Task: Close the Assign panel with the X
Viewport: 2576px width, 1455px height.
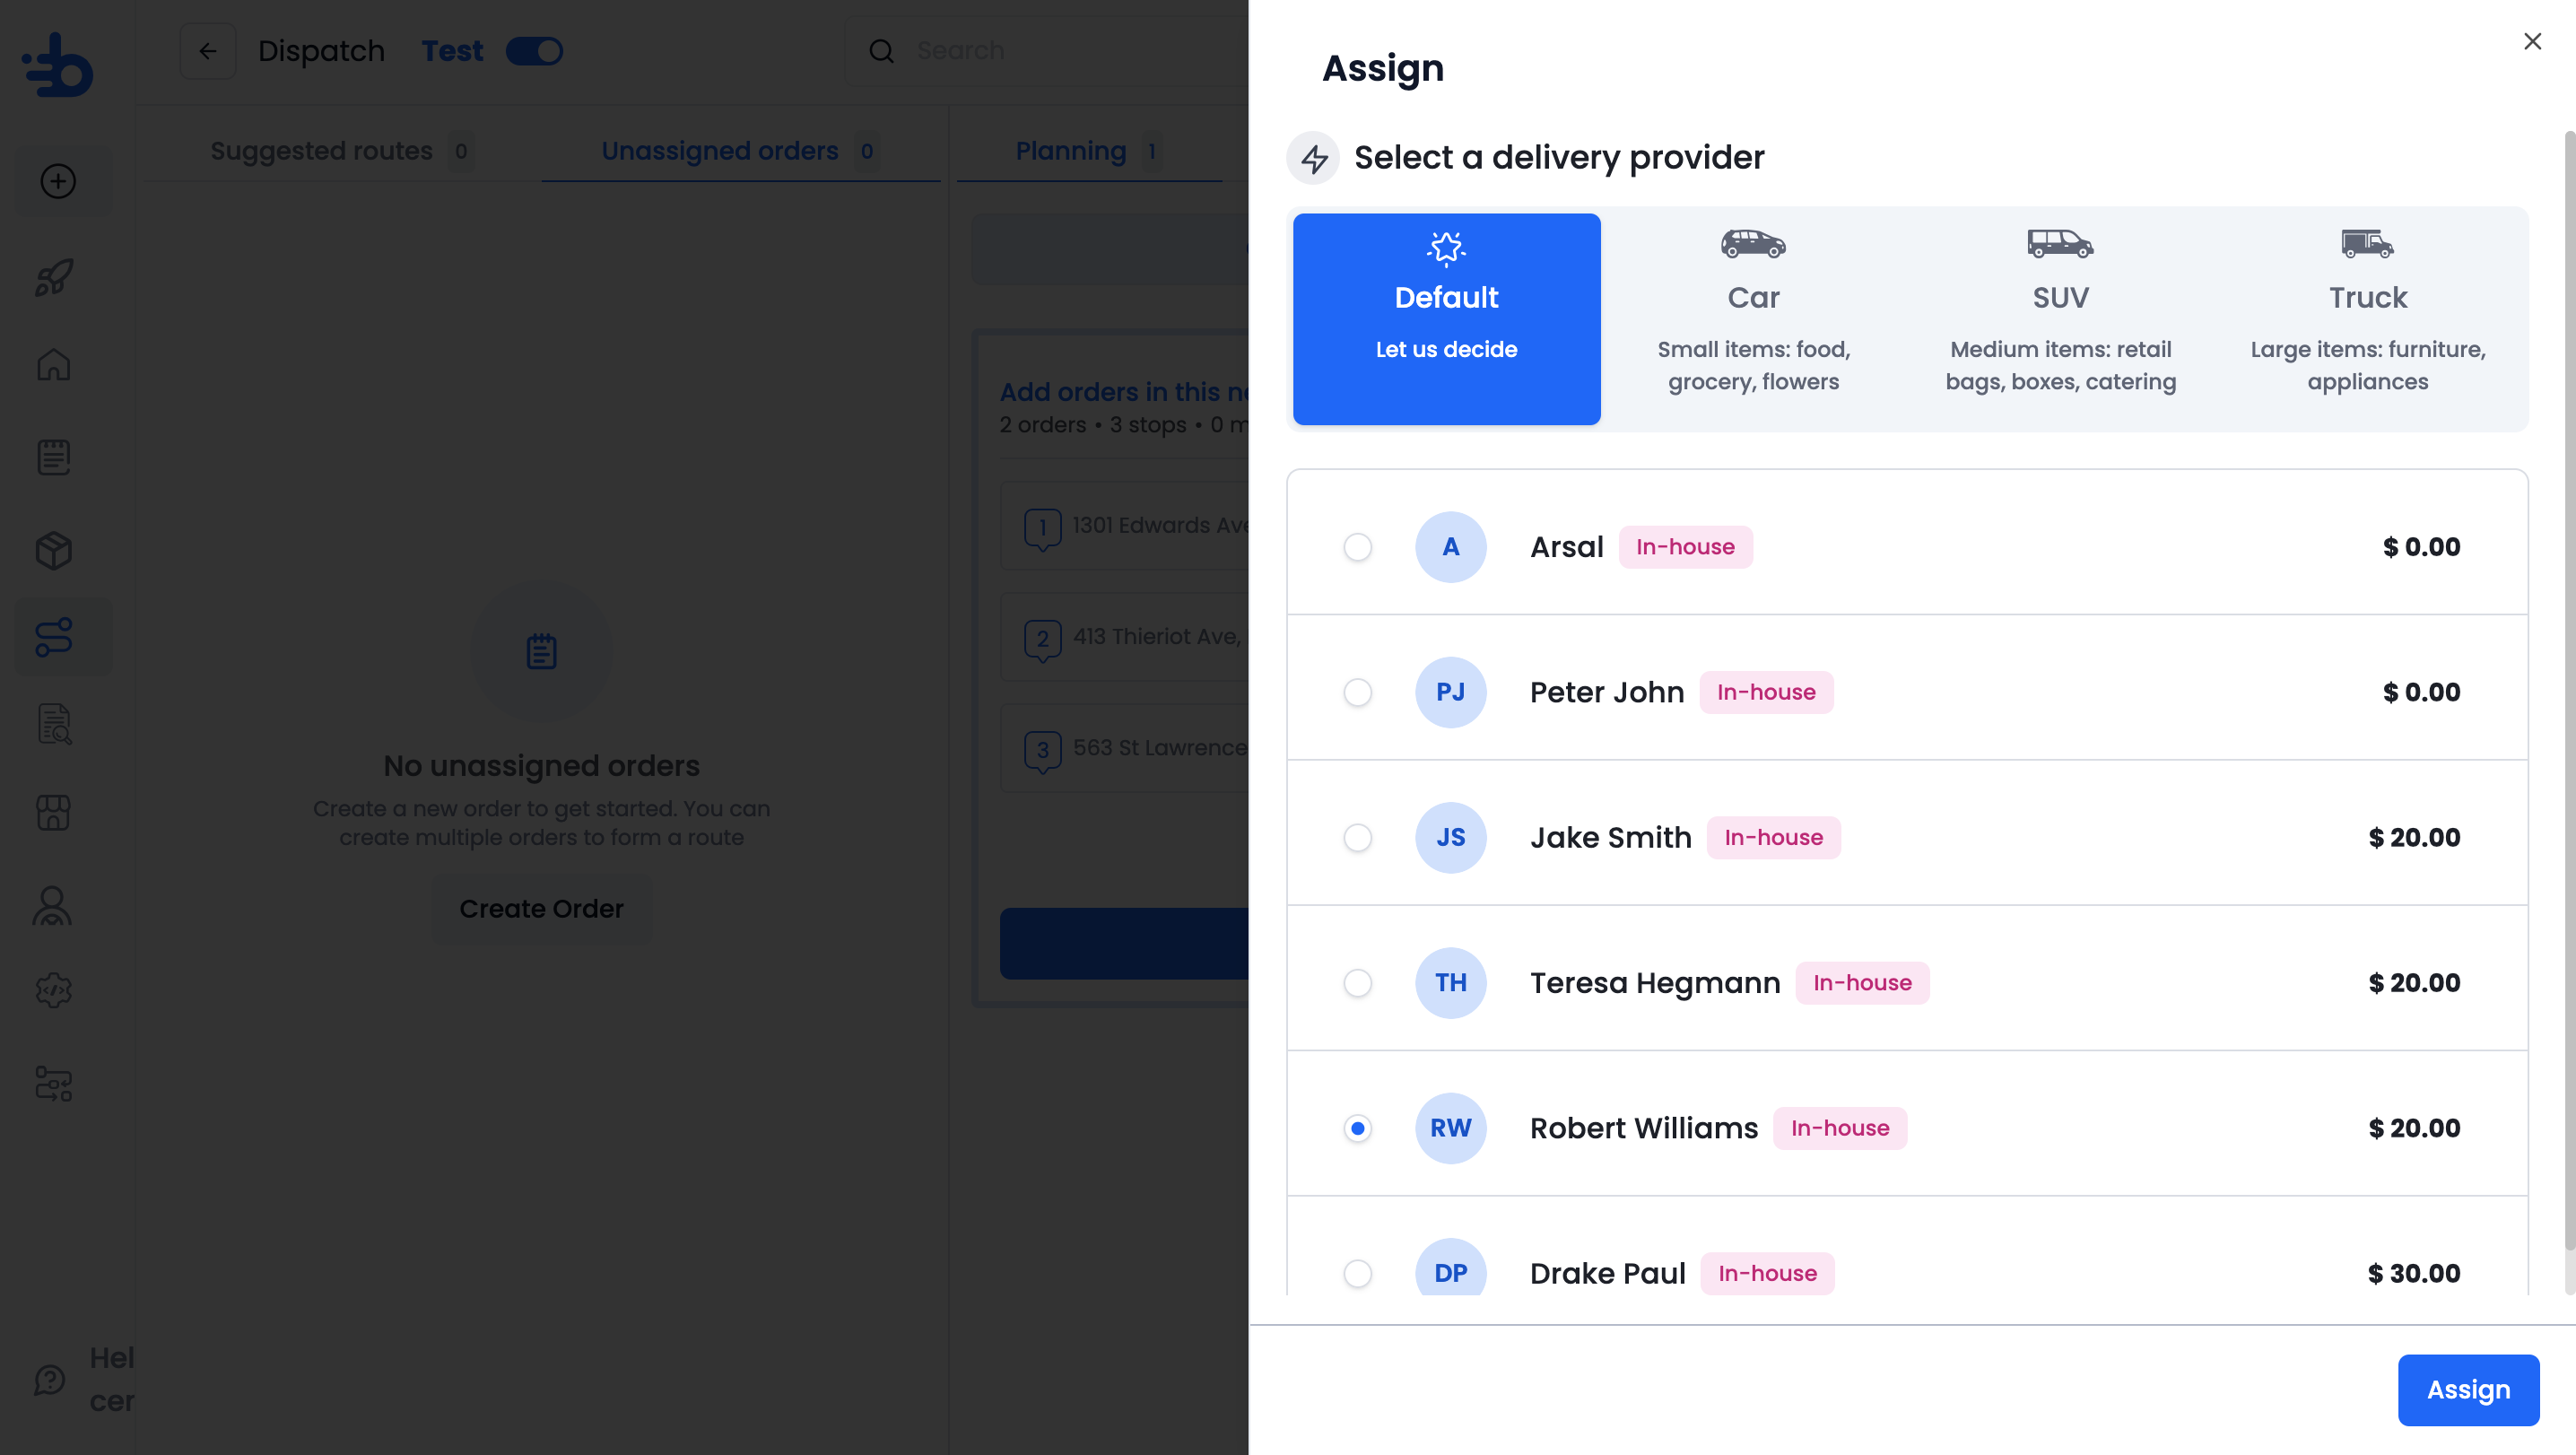Action: pos(2532,41)
